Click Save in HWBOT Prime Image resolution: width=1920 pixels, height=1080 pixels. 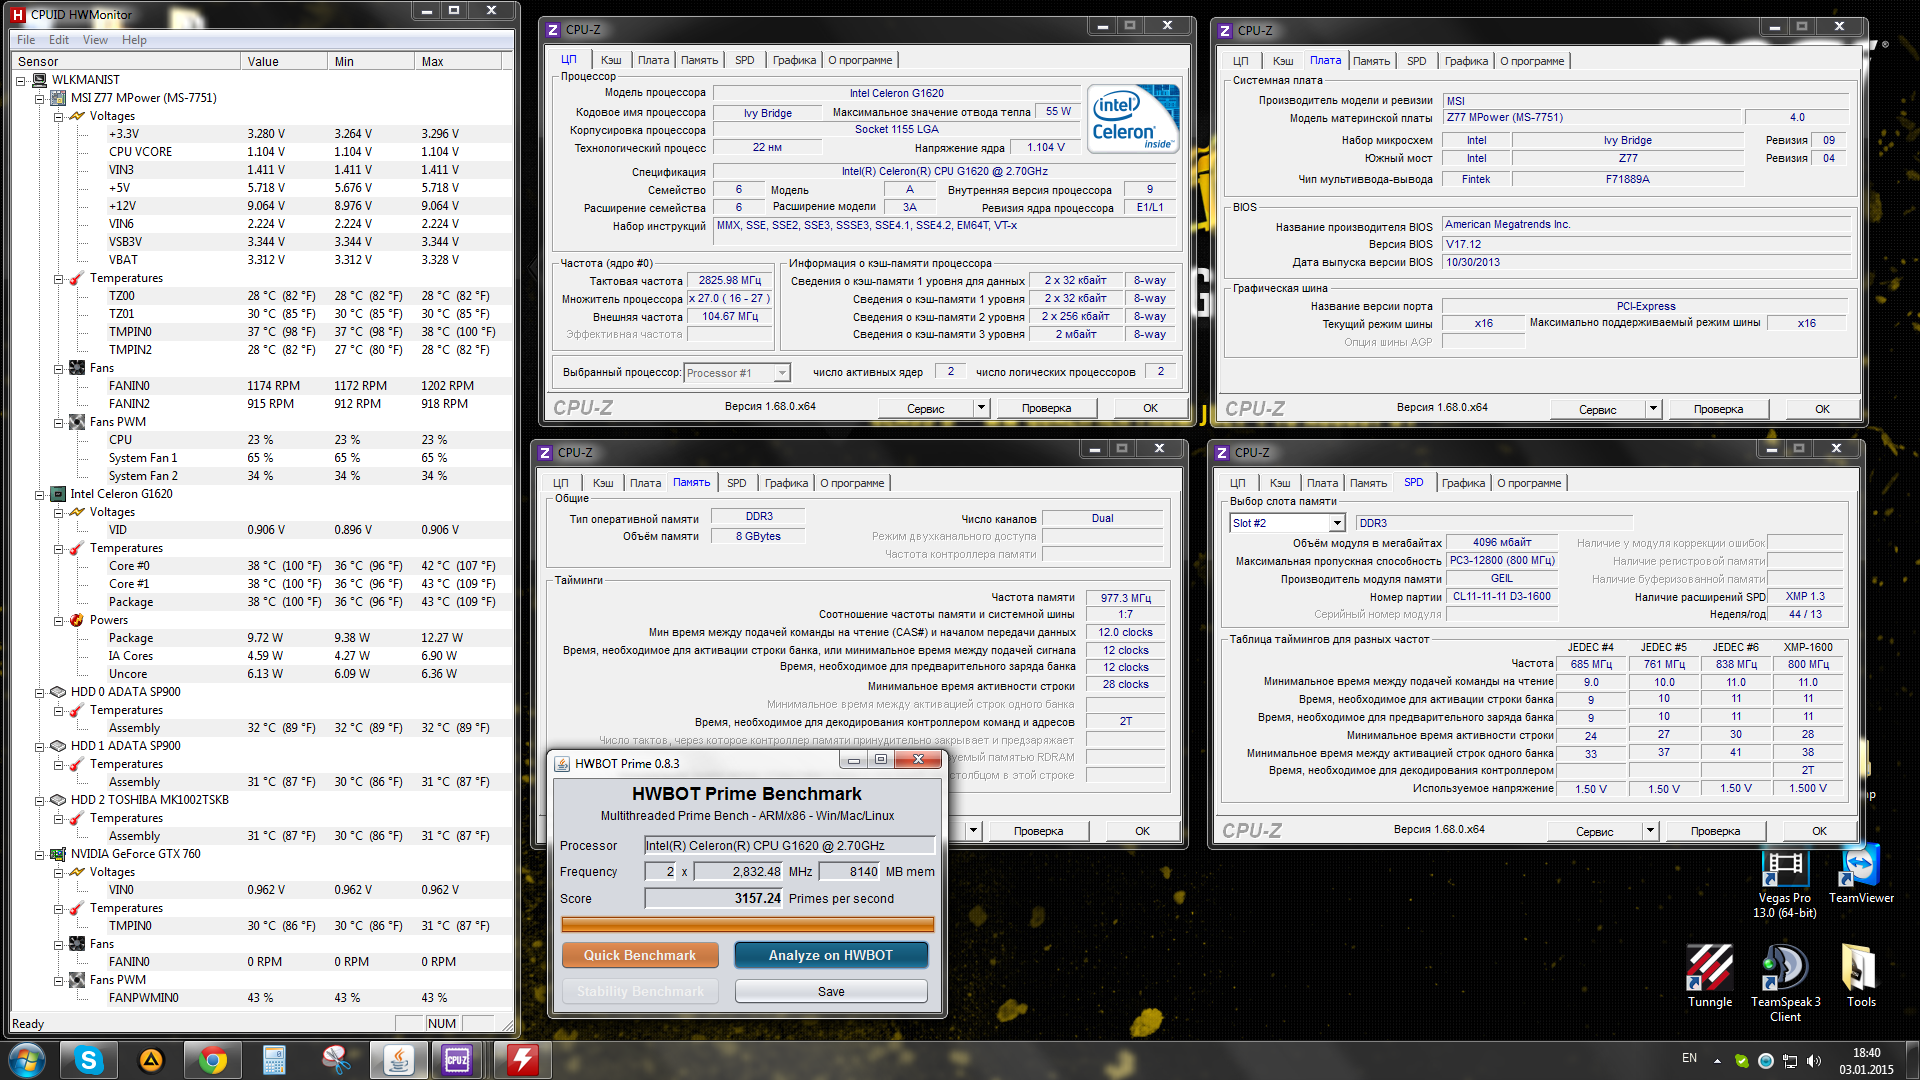tap(831, 991)
